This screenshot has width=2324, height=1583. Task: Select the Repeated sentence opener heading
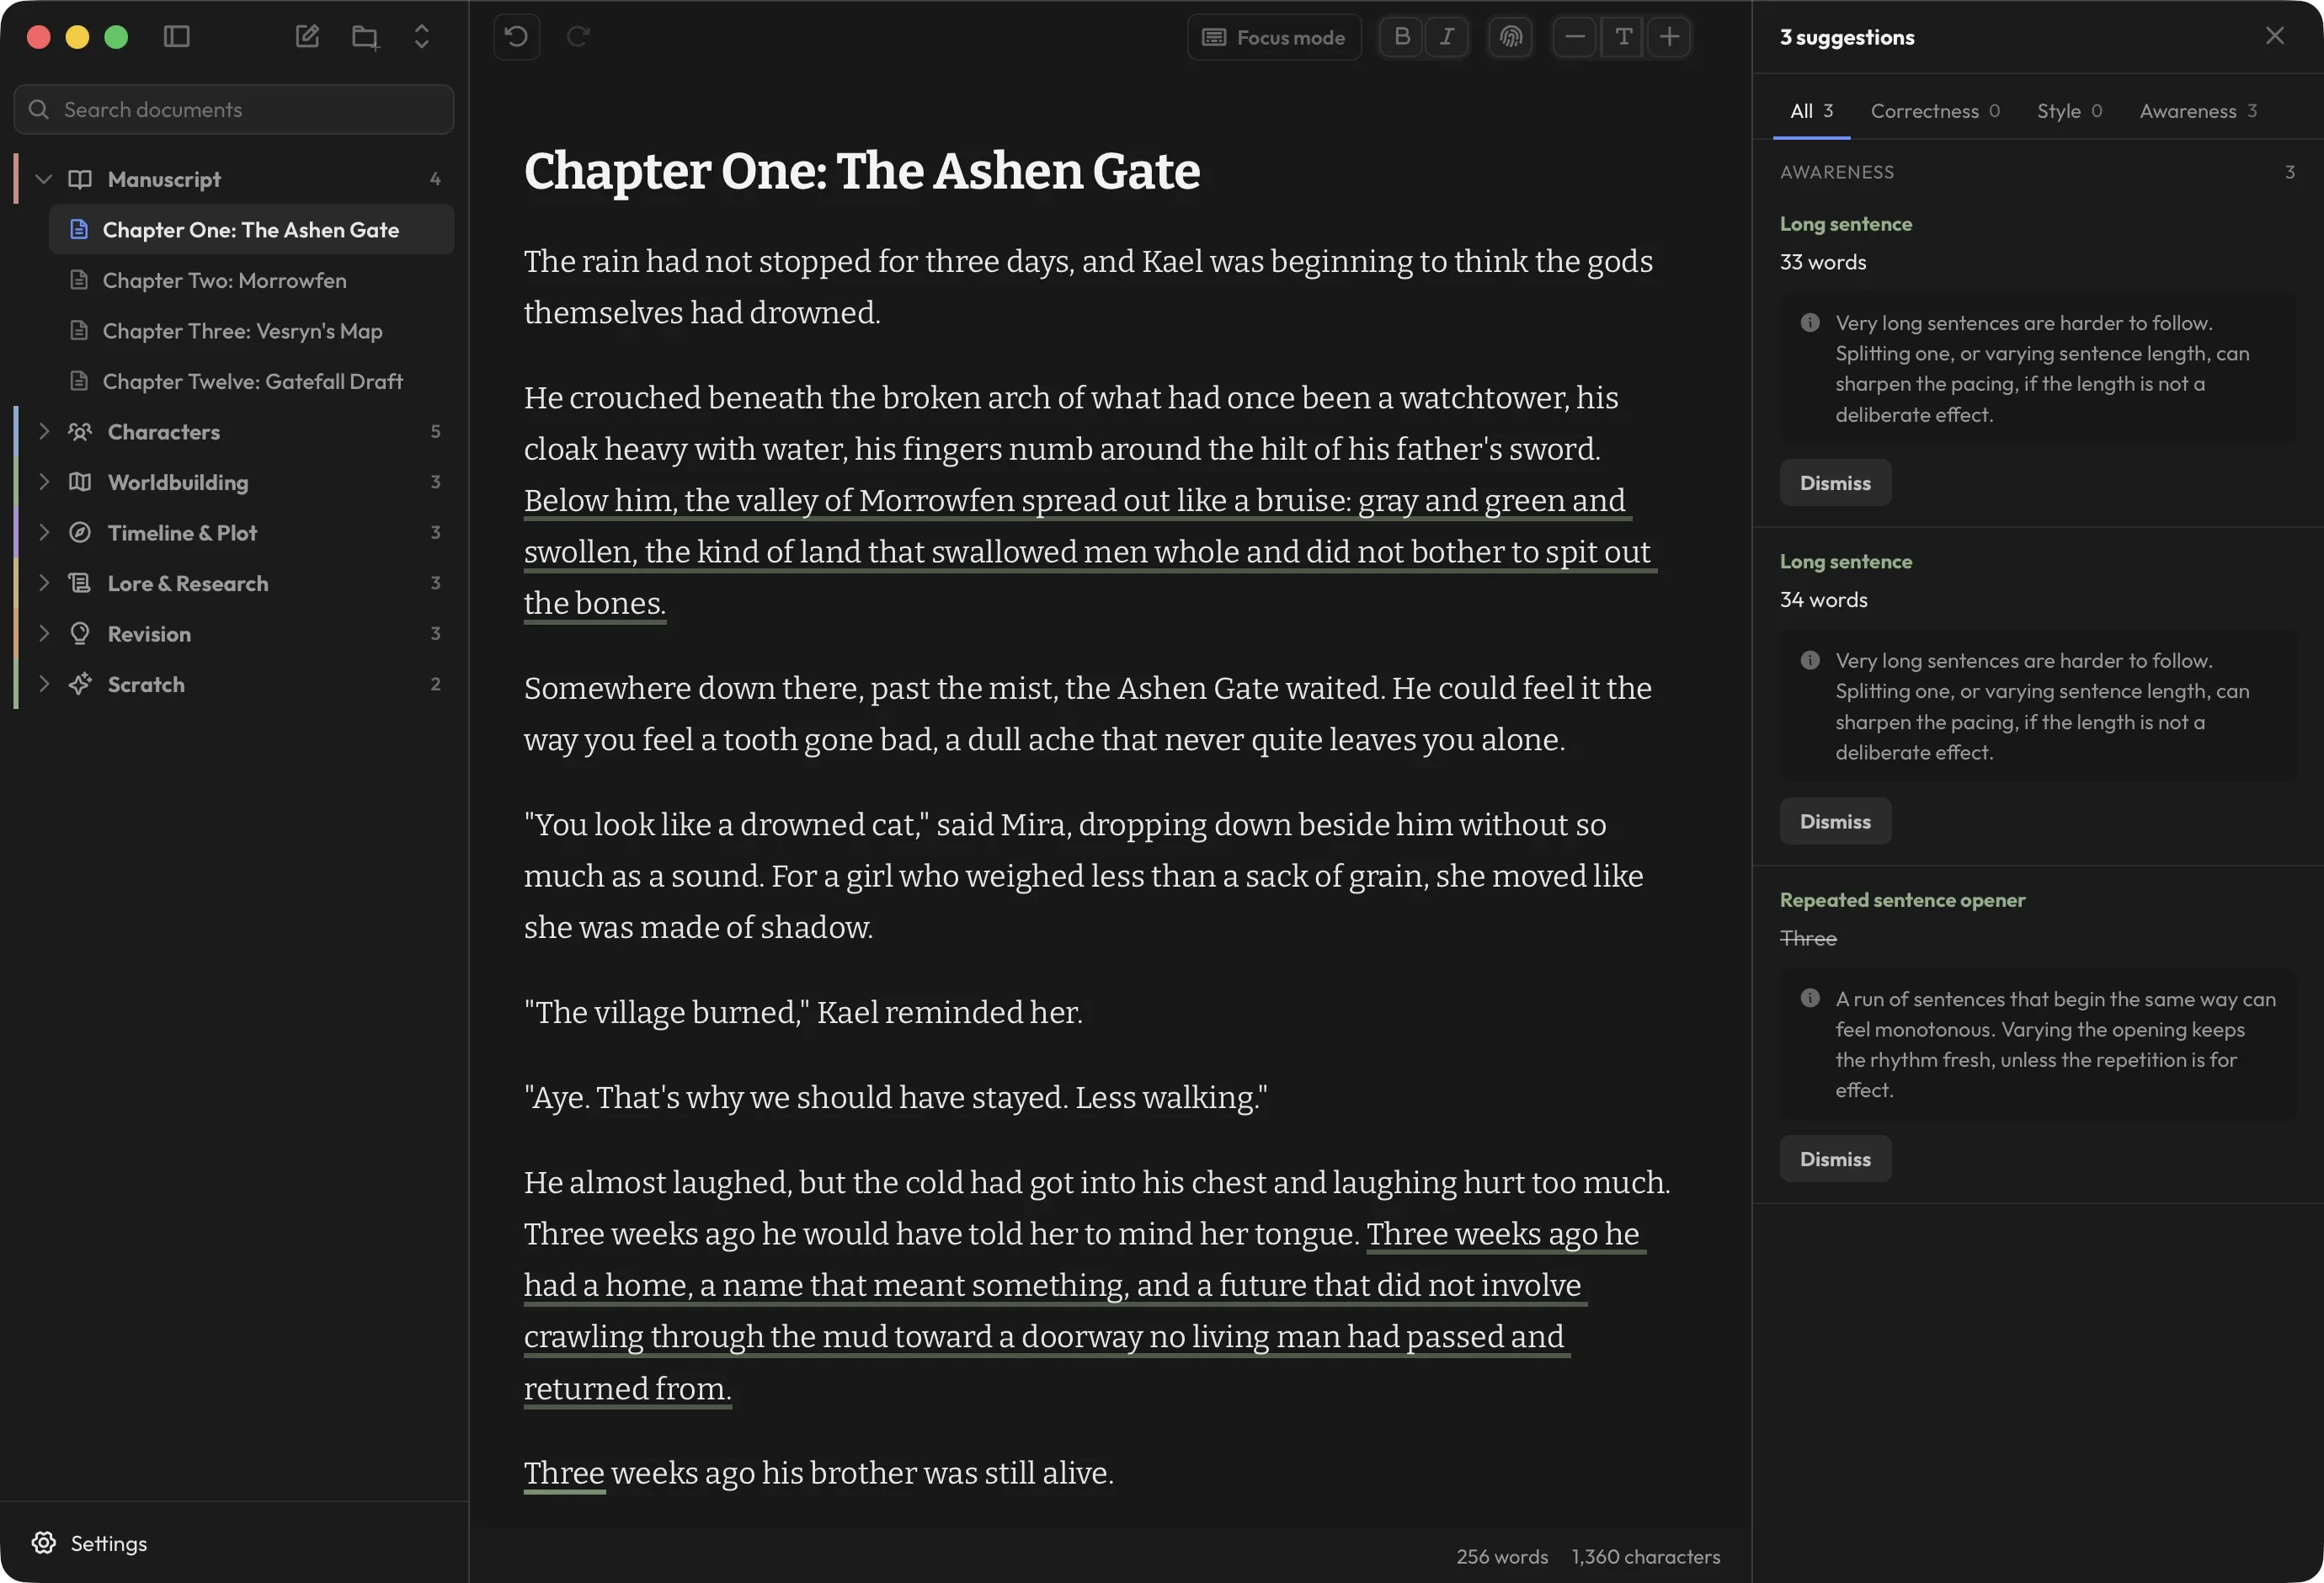coord(1902,900)
